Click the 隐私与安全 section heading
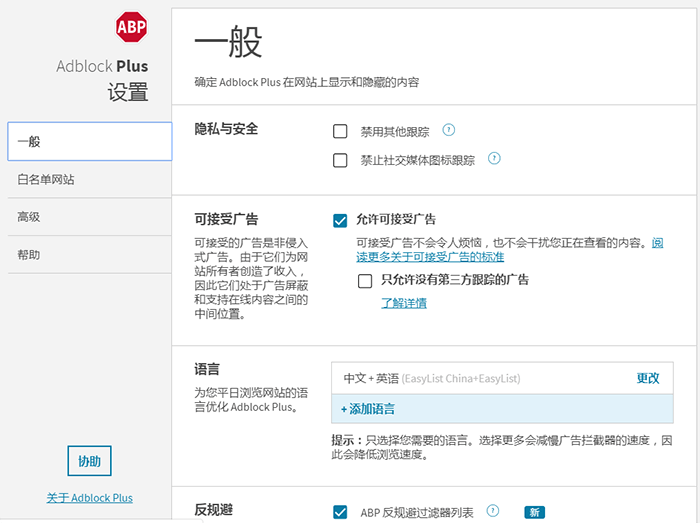This screenshot has width=700, height=523. [226, 129]
